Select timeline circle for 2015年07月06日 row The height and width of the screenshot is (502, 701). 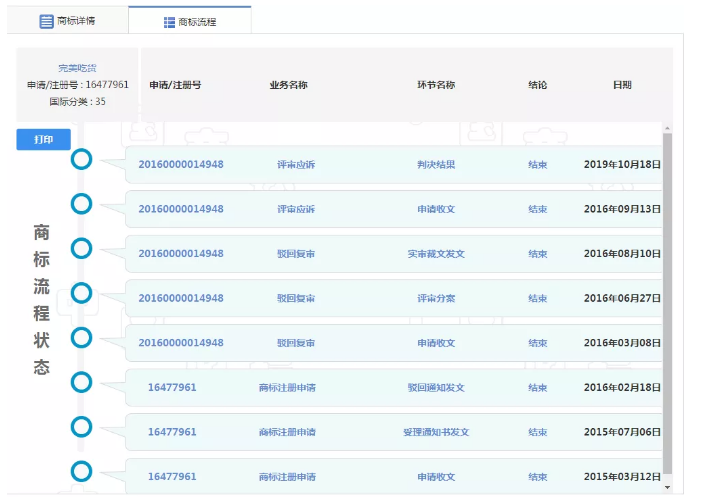(81, 427)
